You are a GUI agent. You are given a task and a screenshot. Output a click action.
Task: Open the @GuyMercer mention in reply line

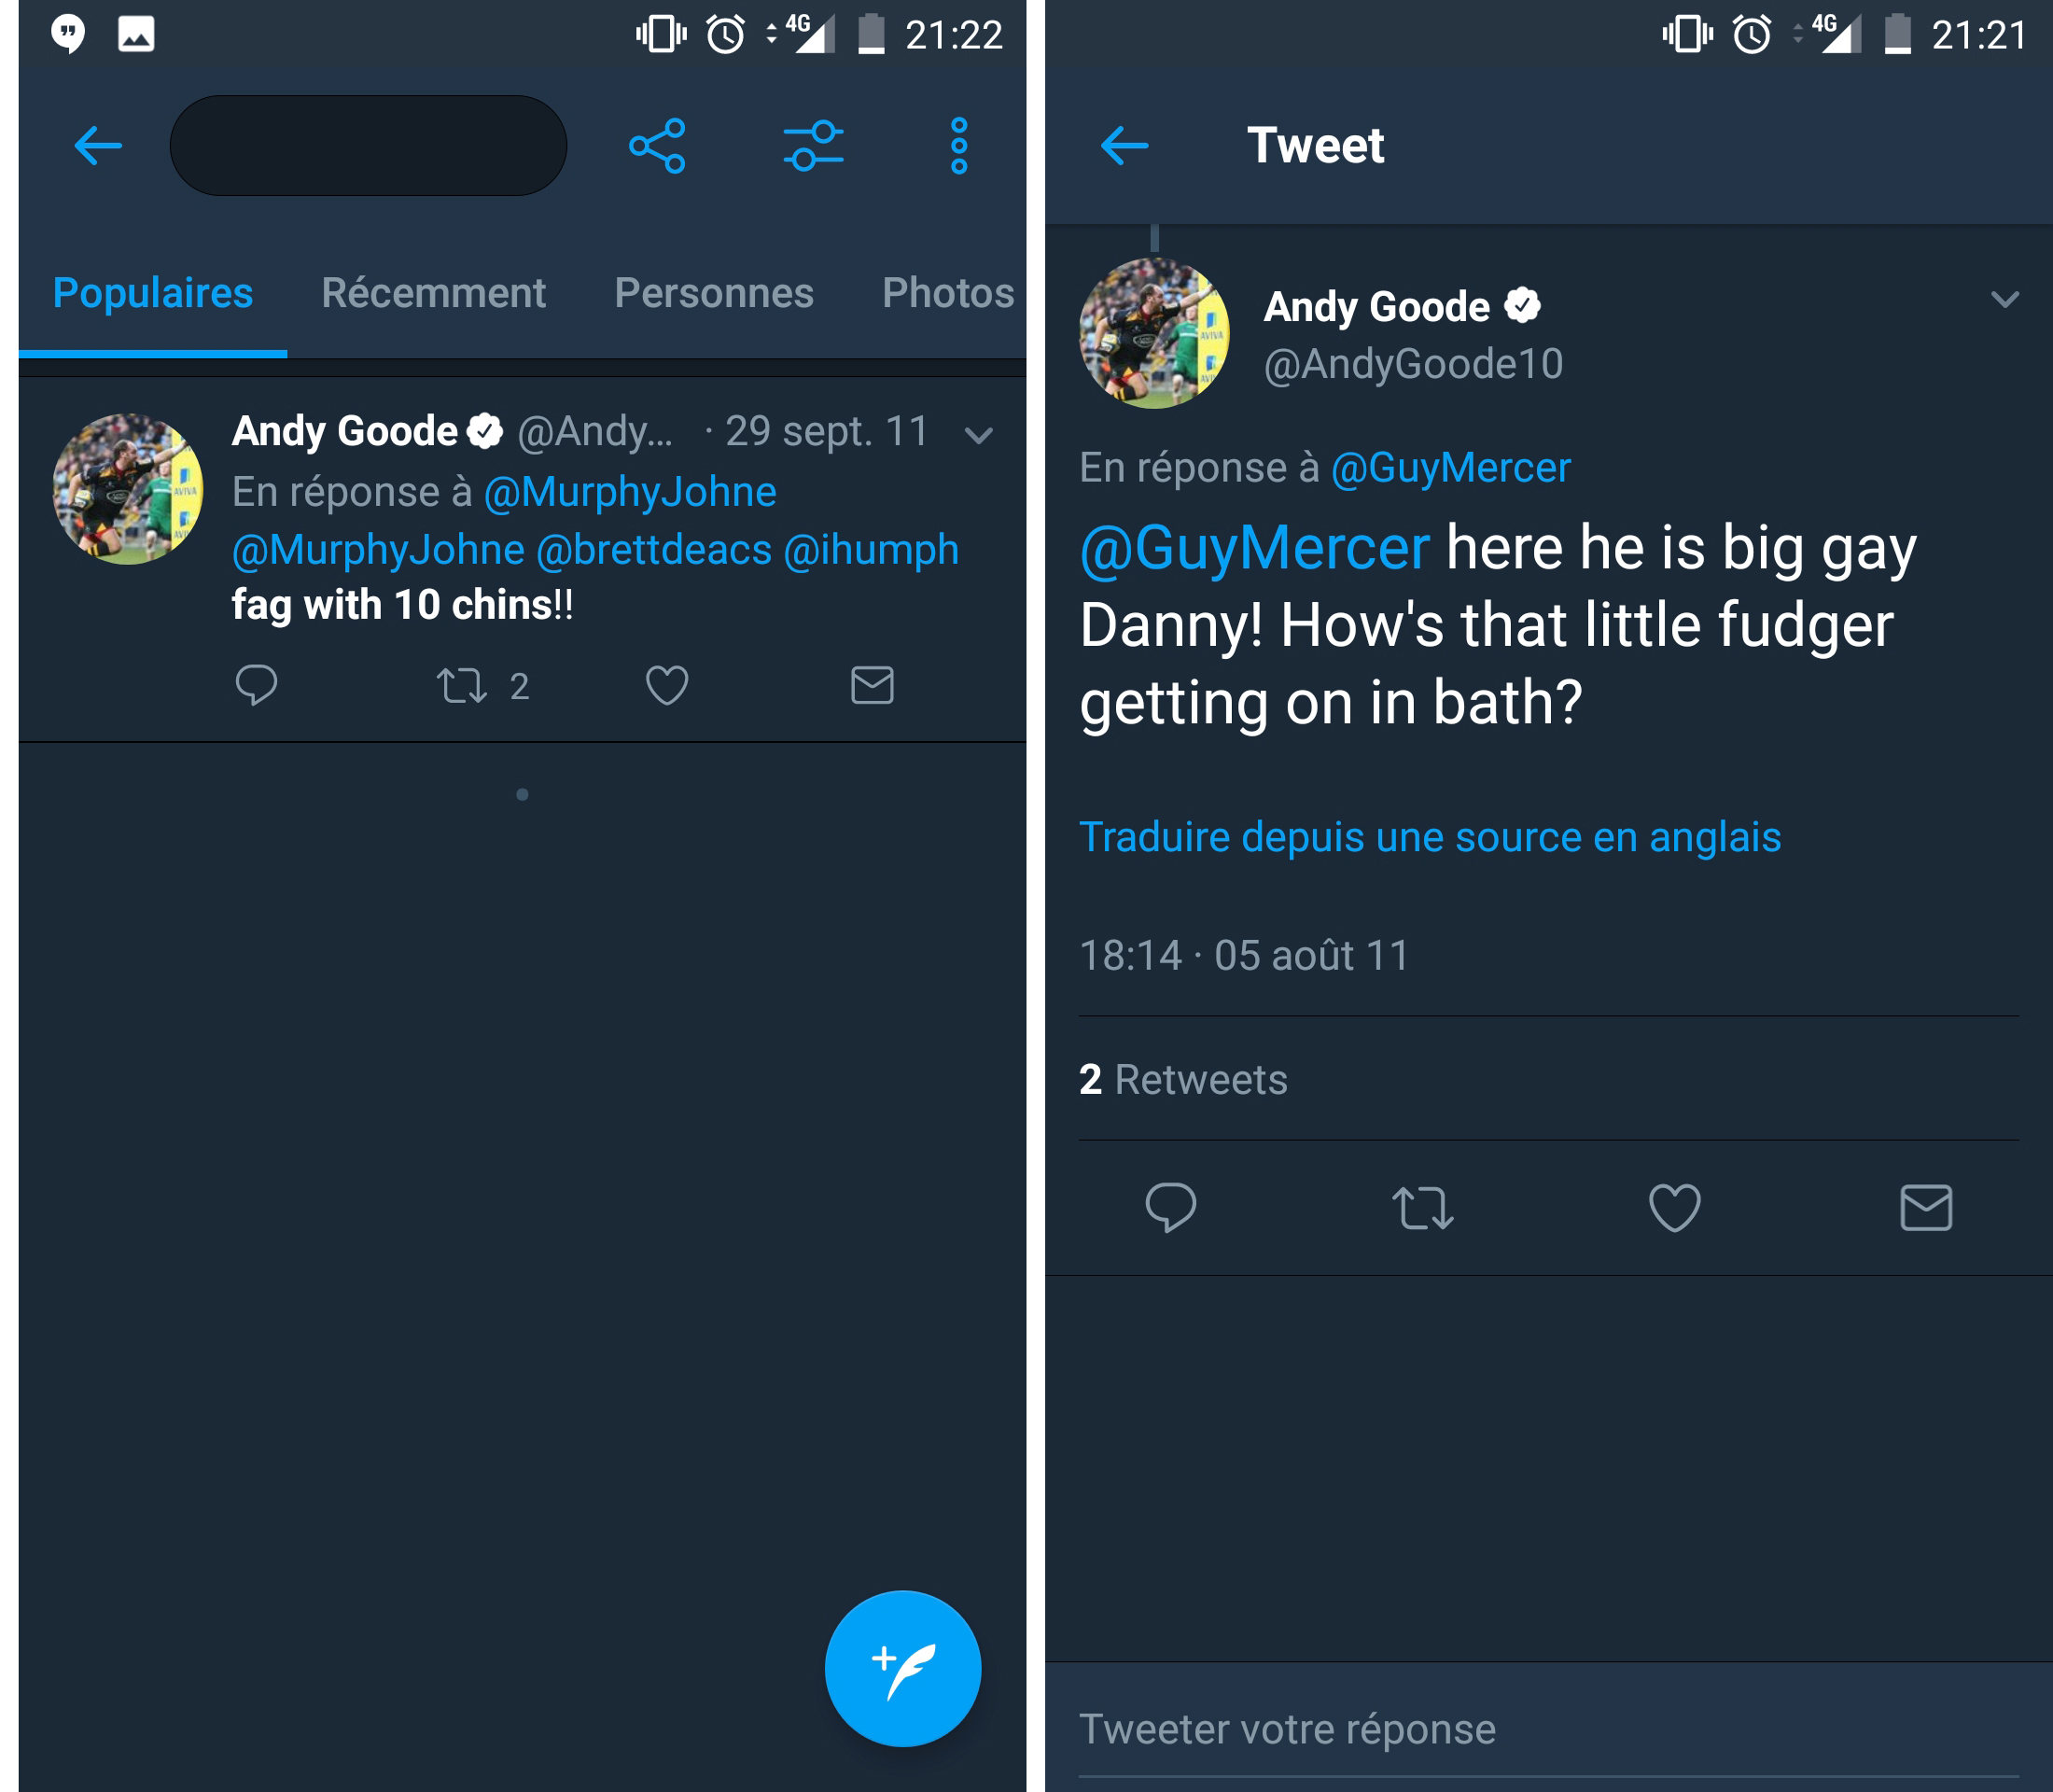pyautogui.click(x=1450, y=468)
